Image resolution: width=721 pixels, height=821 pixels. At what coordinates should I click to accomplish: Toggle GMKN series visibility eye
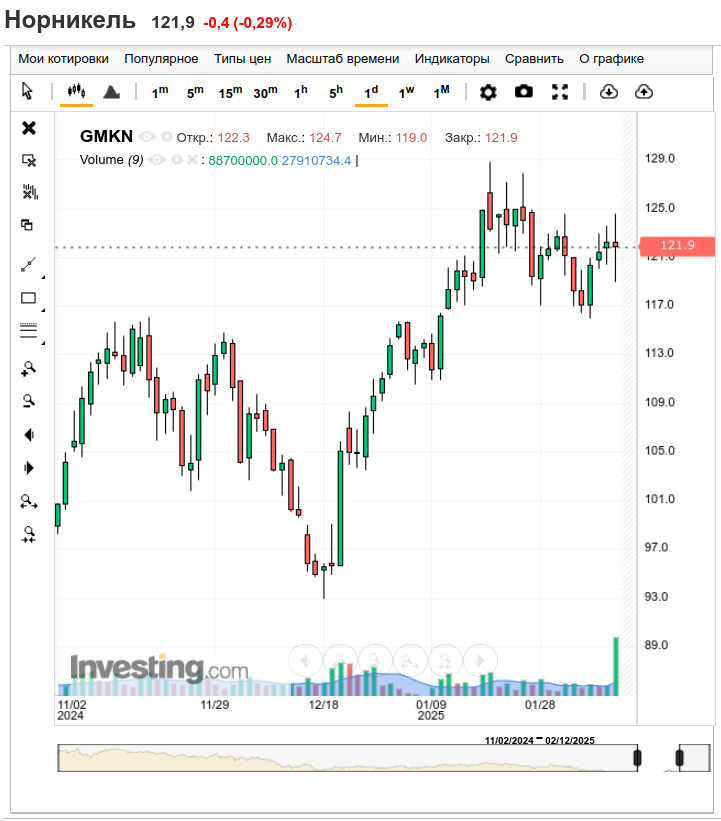(x=147, y=137)
